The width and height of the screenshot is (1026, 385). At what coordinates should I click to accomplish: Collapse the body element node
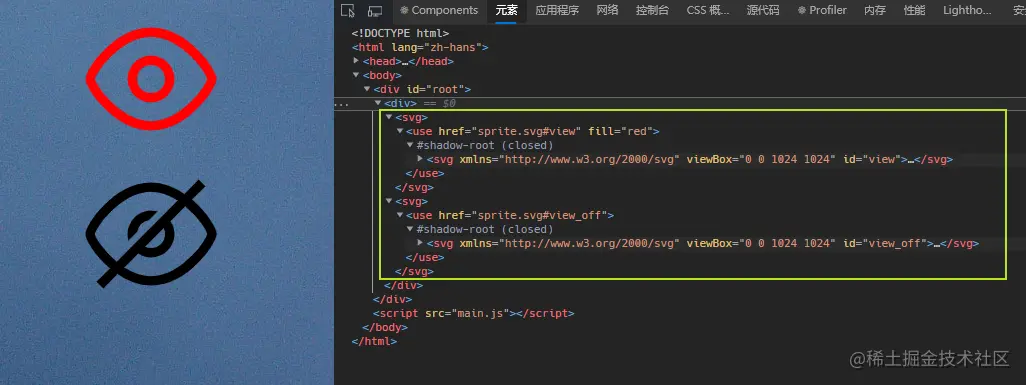click(x=357, y=75)
